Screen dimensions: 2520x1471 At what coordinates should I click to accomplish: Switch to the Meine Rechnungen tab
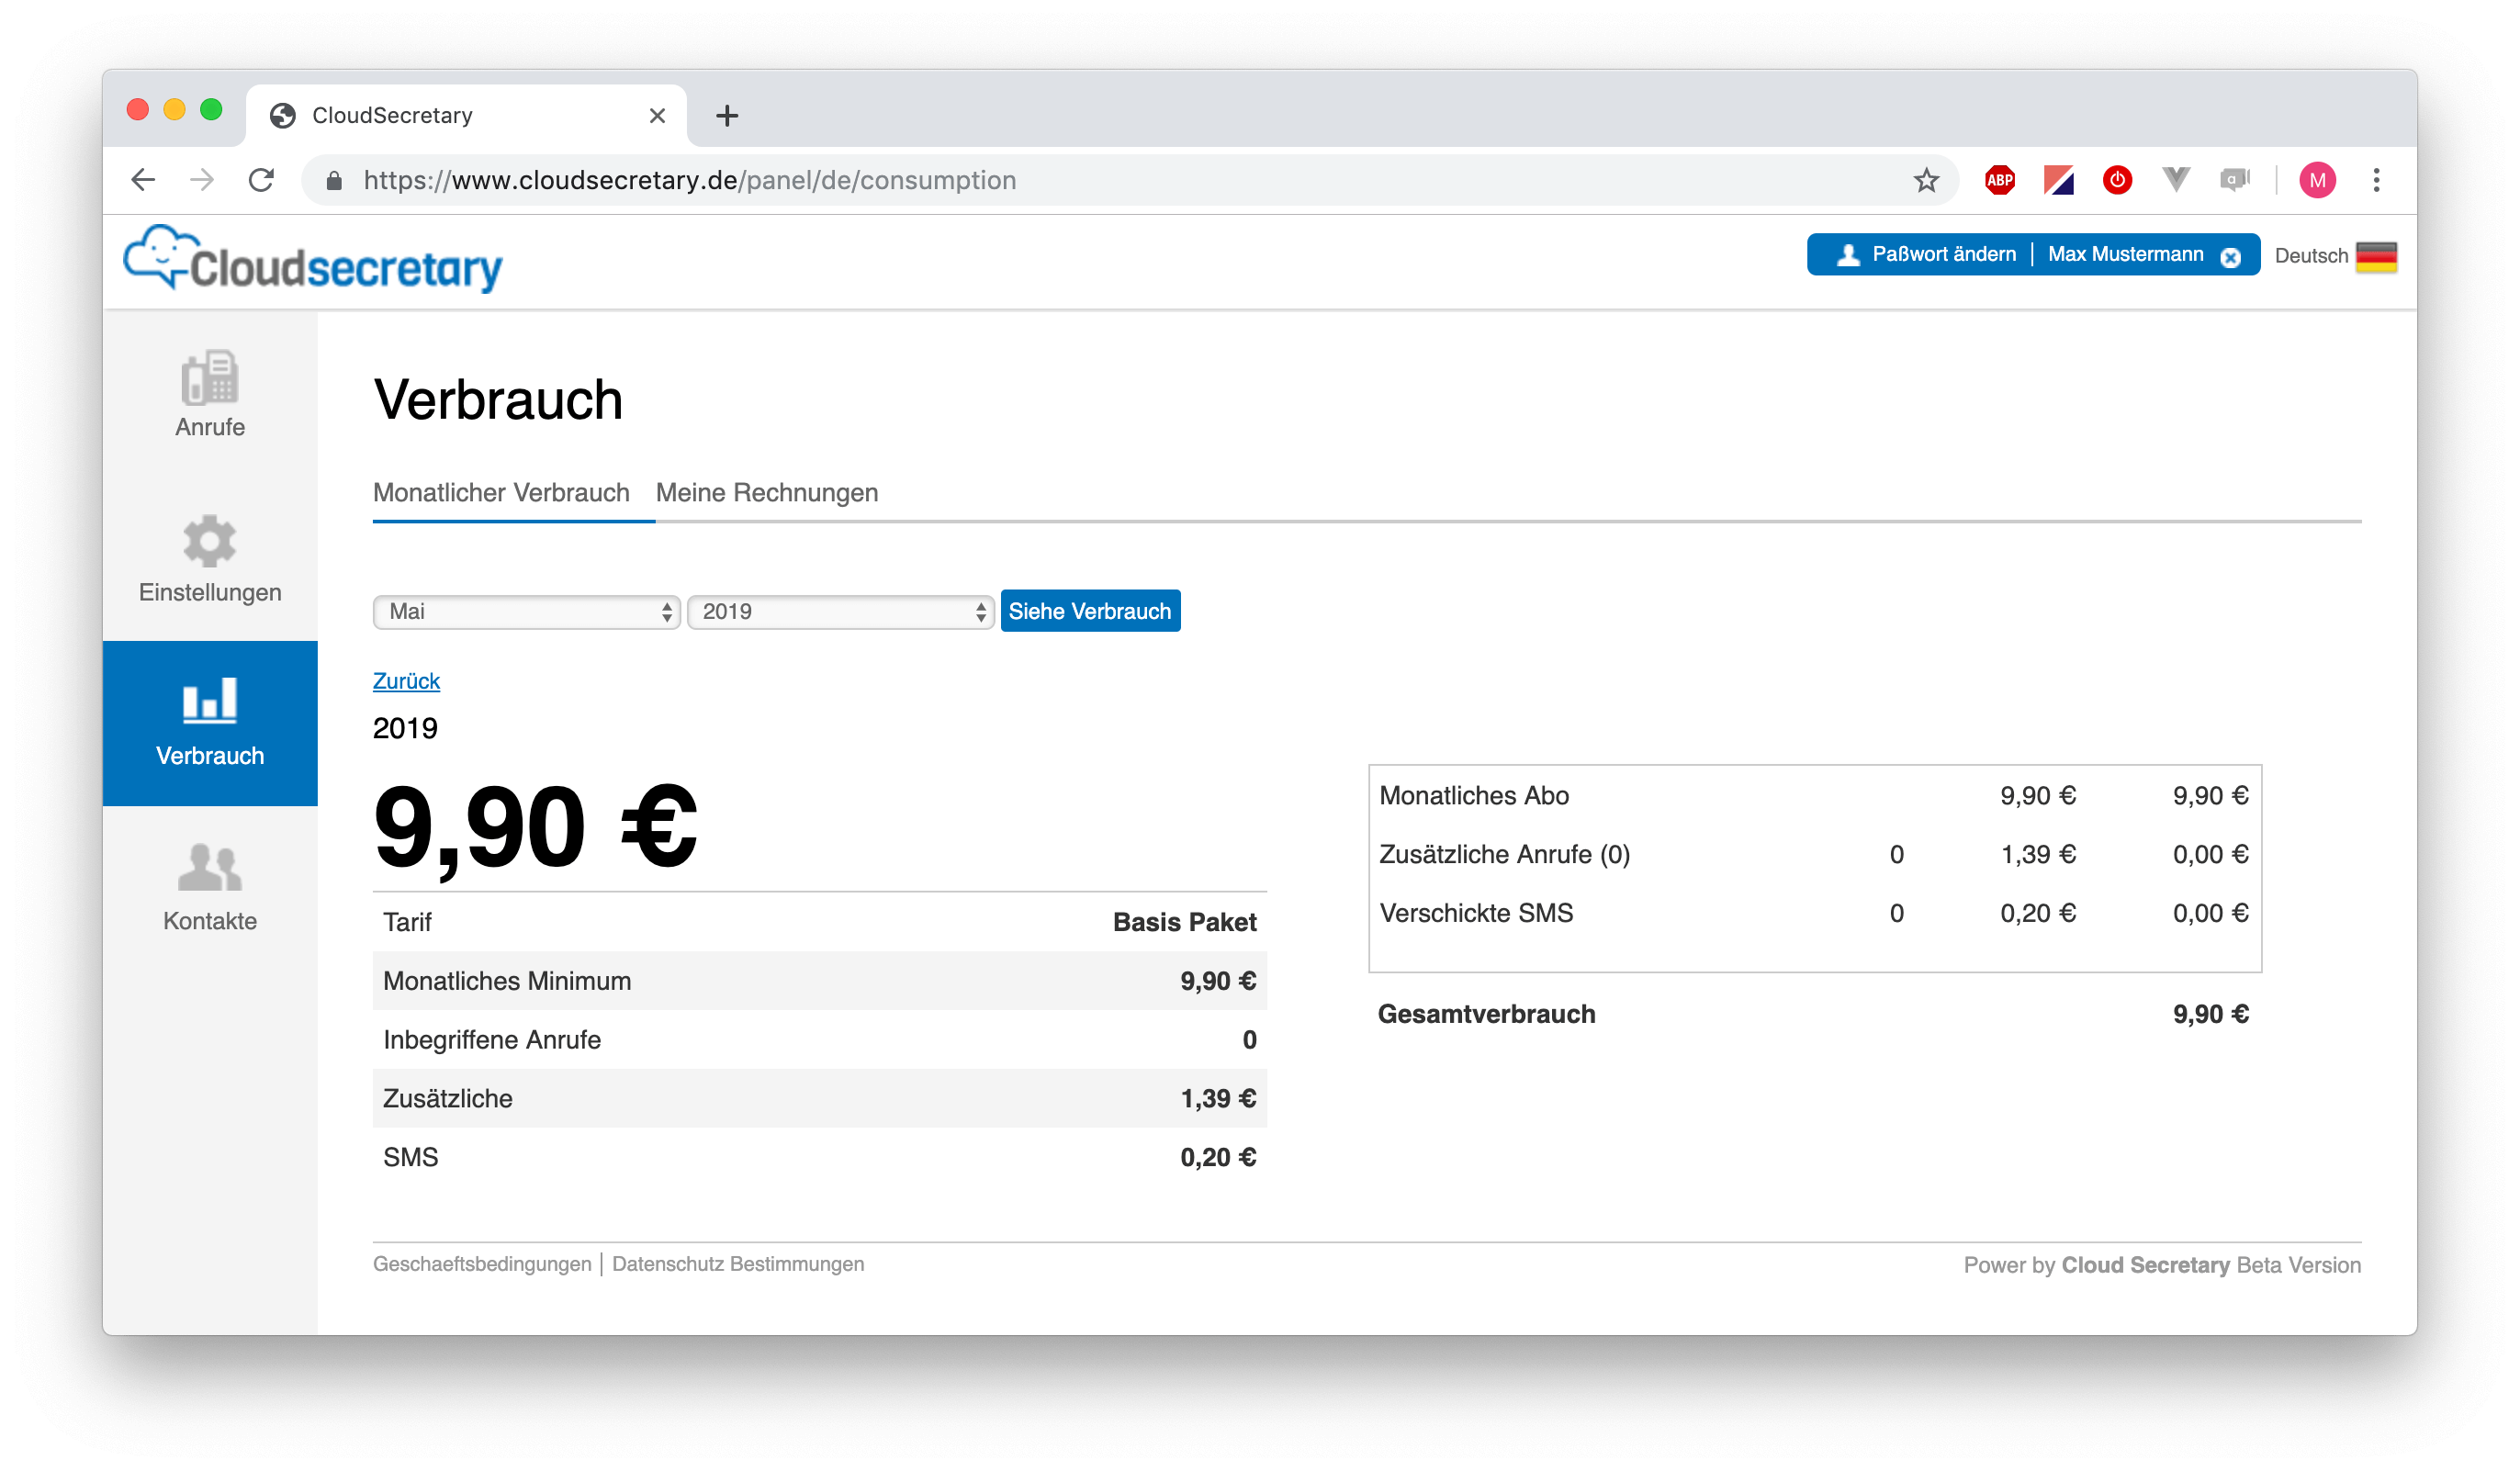pyautogui.click(x=766, y=492)
